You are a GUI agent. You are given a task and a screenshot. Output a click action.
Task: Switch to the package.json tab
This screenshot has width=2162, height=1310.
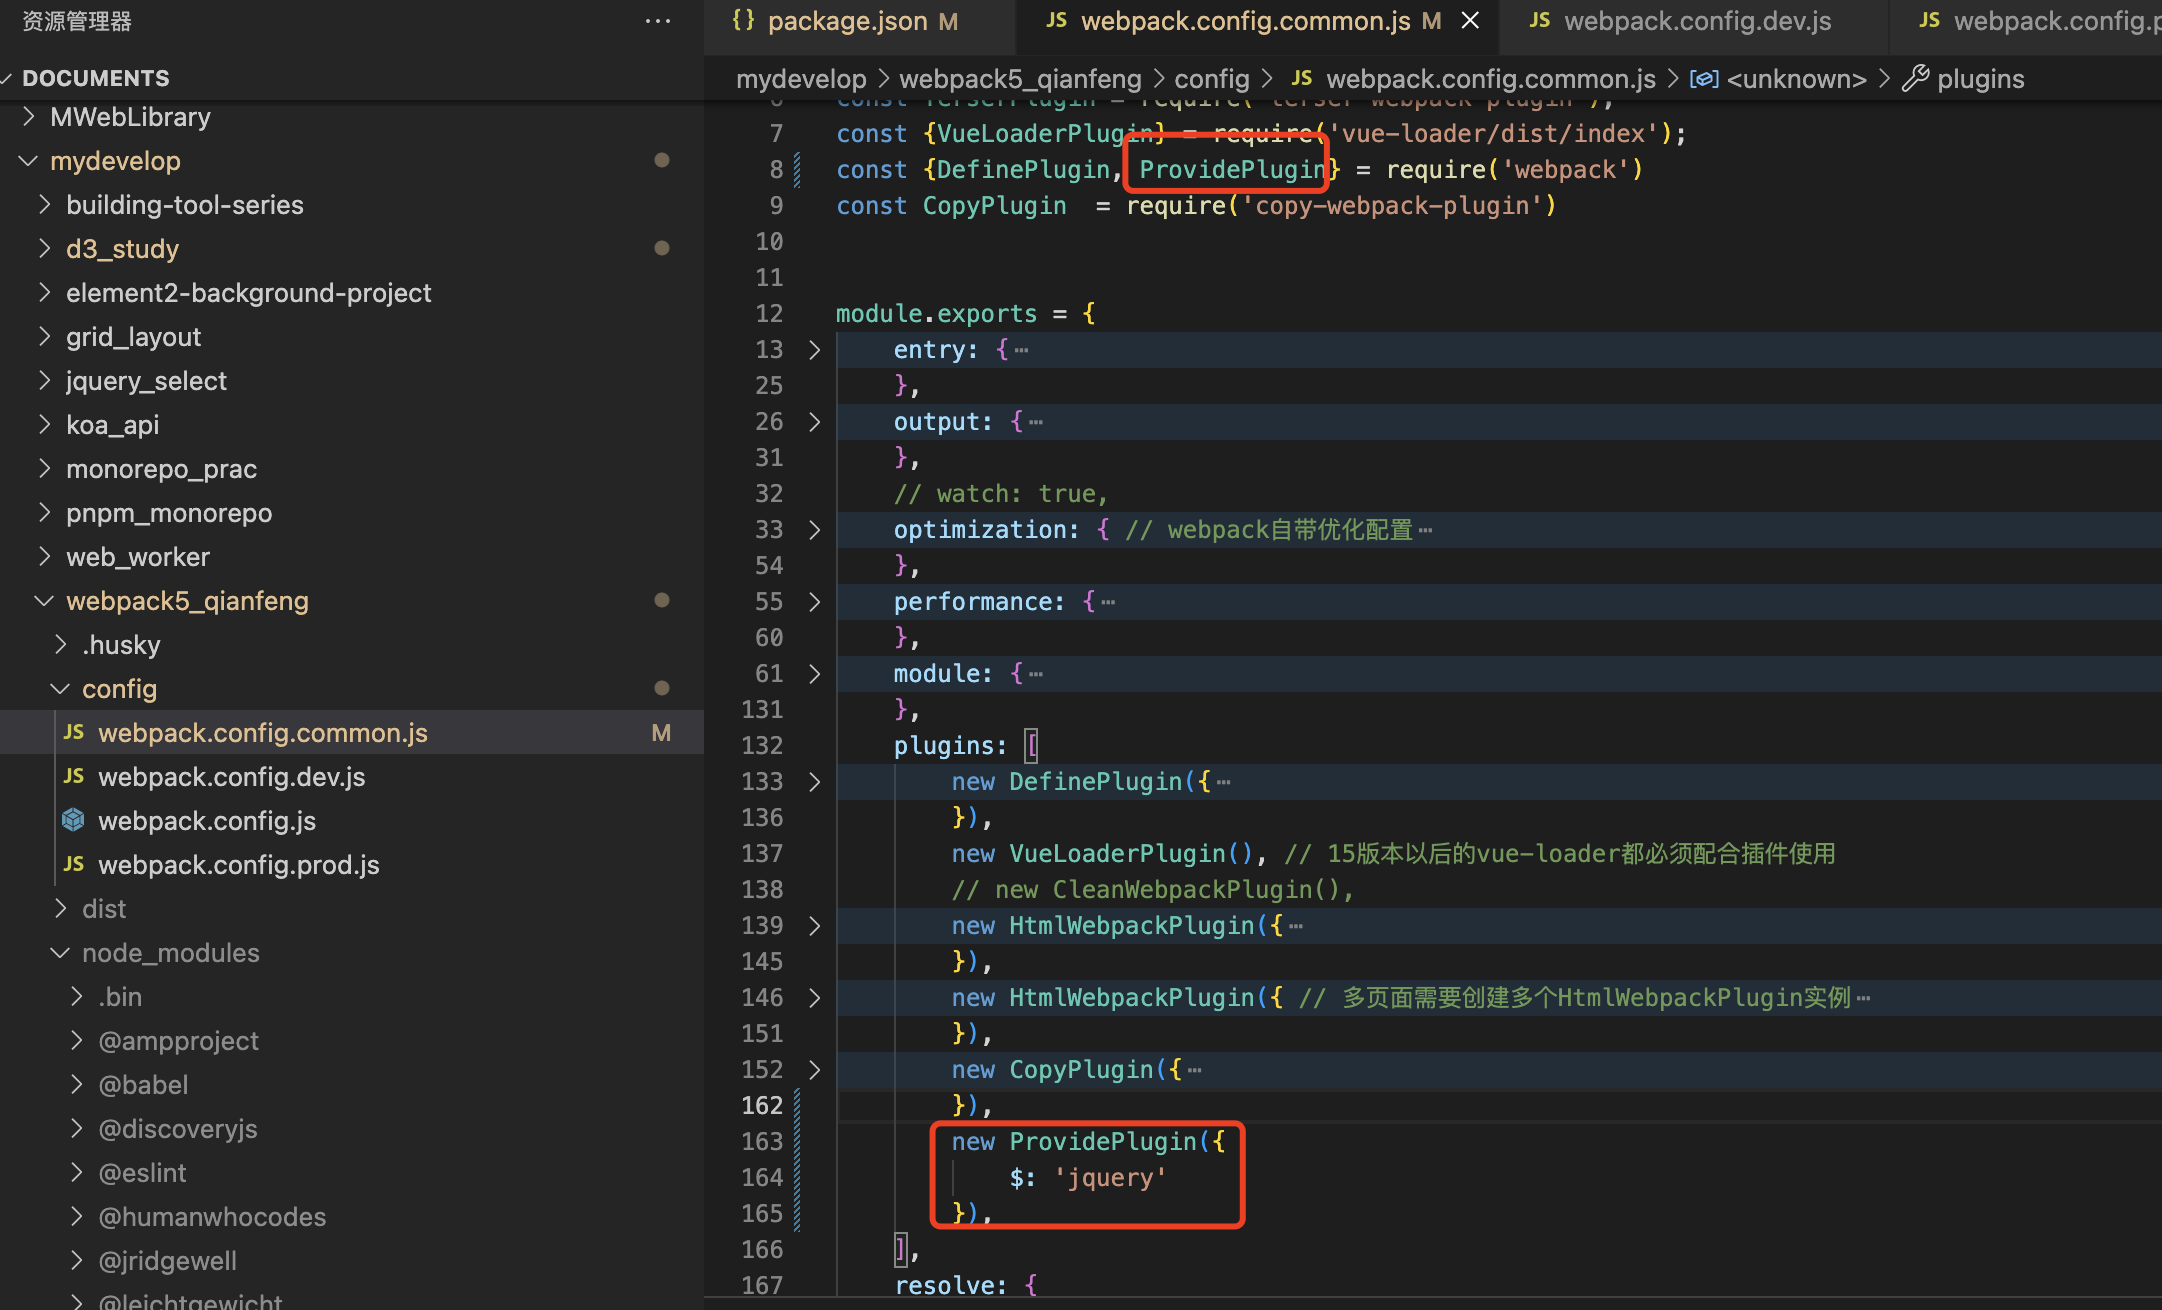(847, 21)
